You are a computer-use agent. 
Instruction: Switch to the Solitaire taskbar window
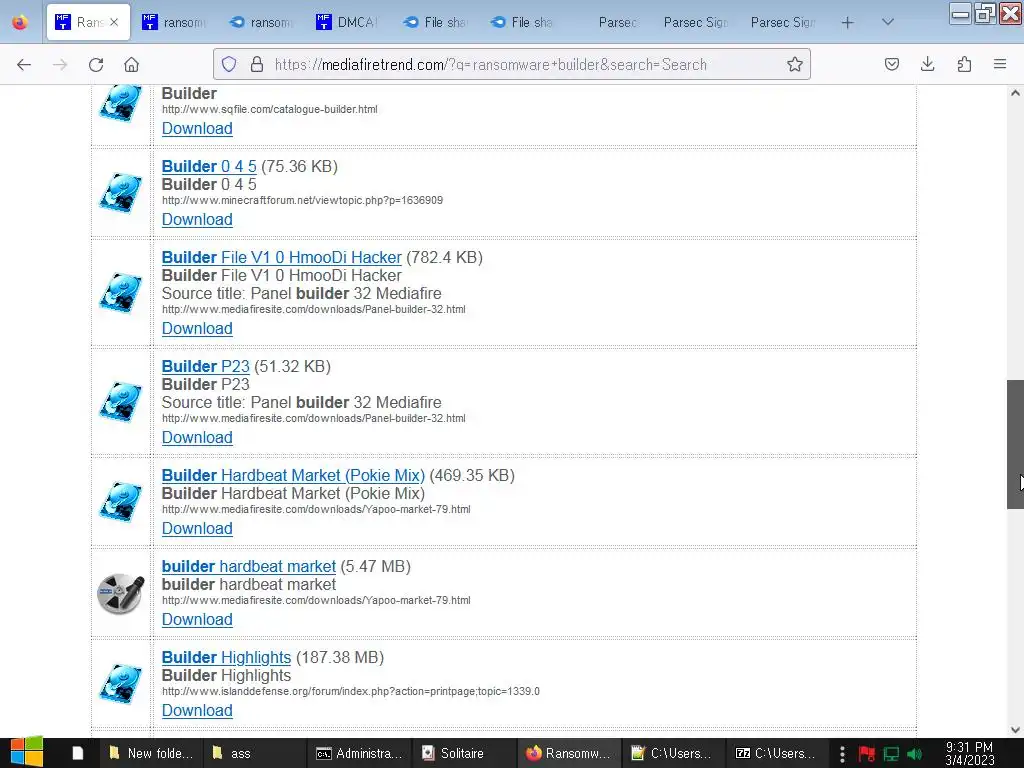tap(463, 753)
